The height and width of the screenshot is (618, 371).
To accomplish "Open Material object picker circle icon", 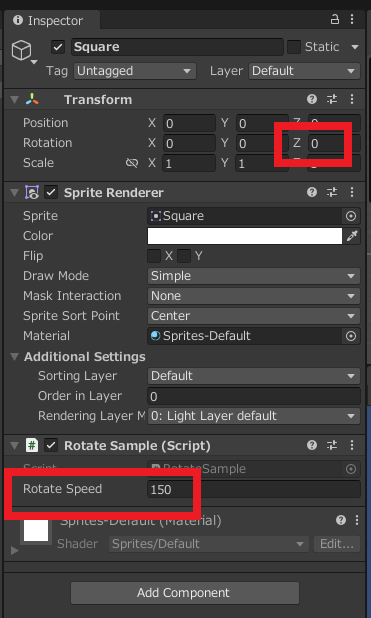I will click(x=350, y=336).
